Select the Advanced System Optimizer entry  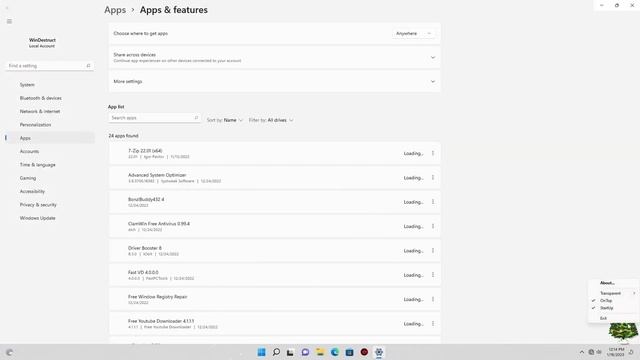274,178
